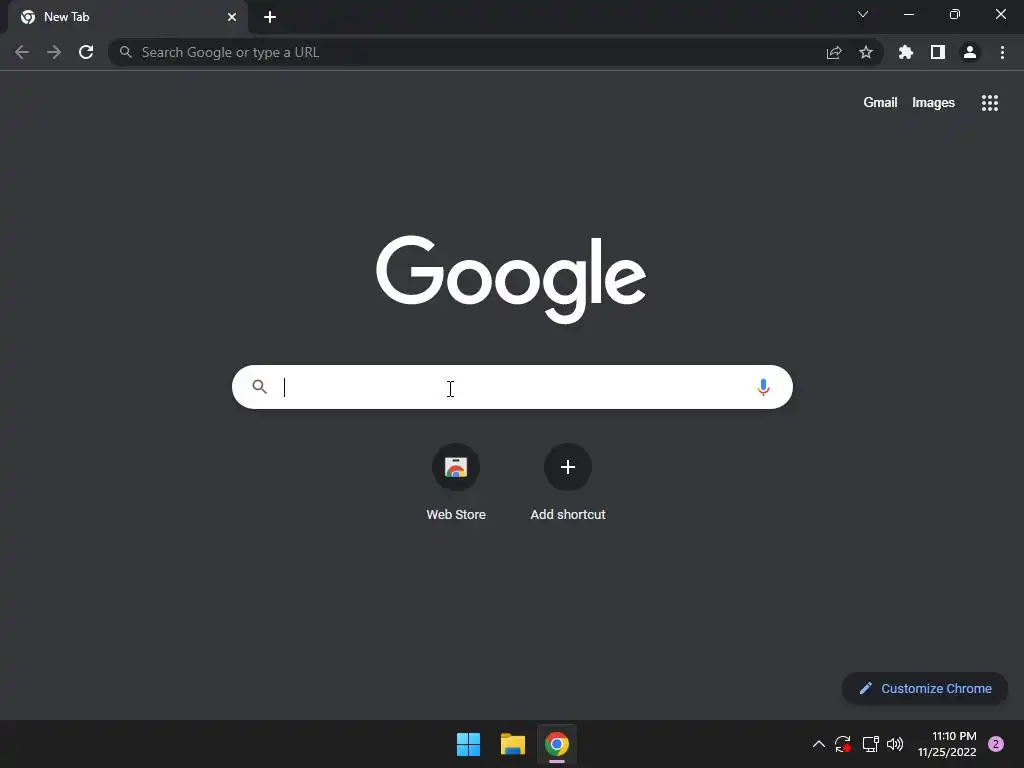
Task: Share this page with the share icon
Action: 834,52
